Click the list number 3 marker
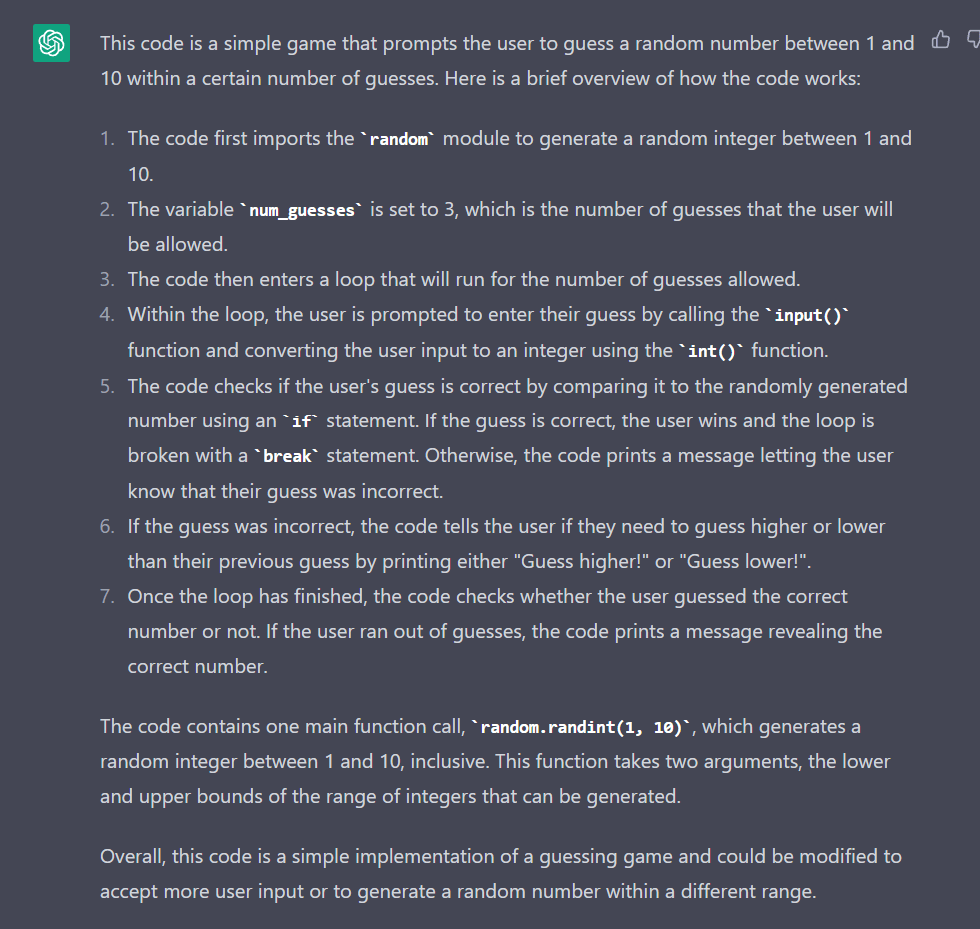980x929 pixels. point(107,280)
